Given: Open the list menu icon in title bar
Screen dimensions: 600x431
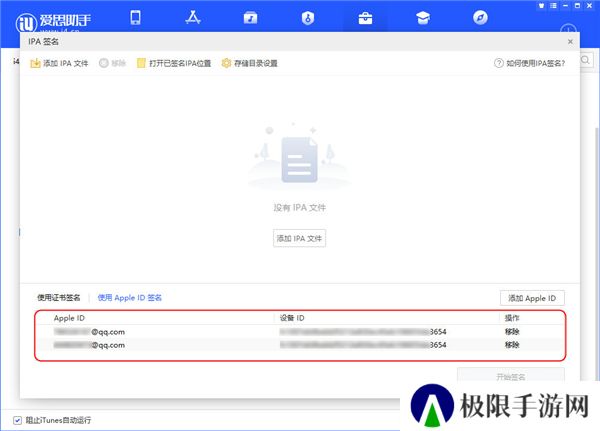Looking at the screenshot, I should tap(553, 6).
